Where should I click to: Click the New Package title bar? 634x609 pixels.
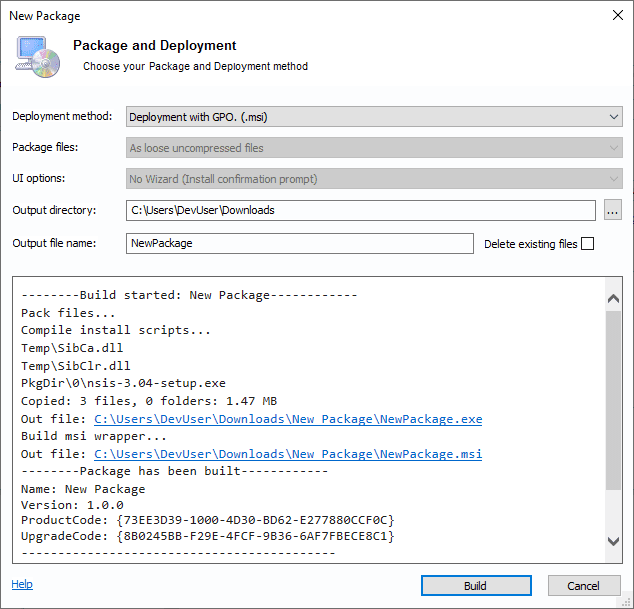[300, 15]
